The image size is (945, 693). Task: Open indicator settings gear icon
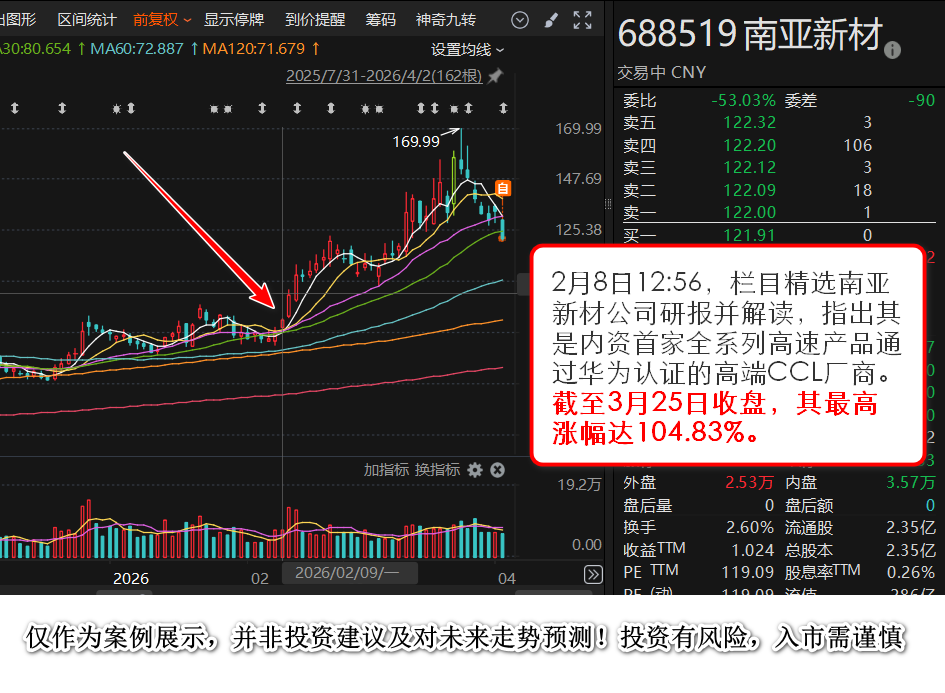475,470
